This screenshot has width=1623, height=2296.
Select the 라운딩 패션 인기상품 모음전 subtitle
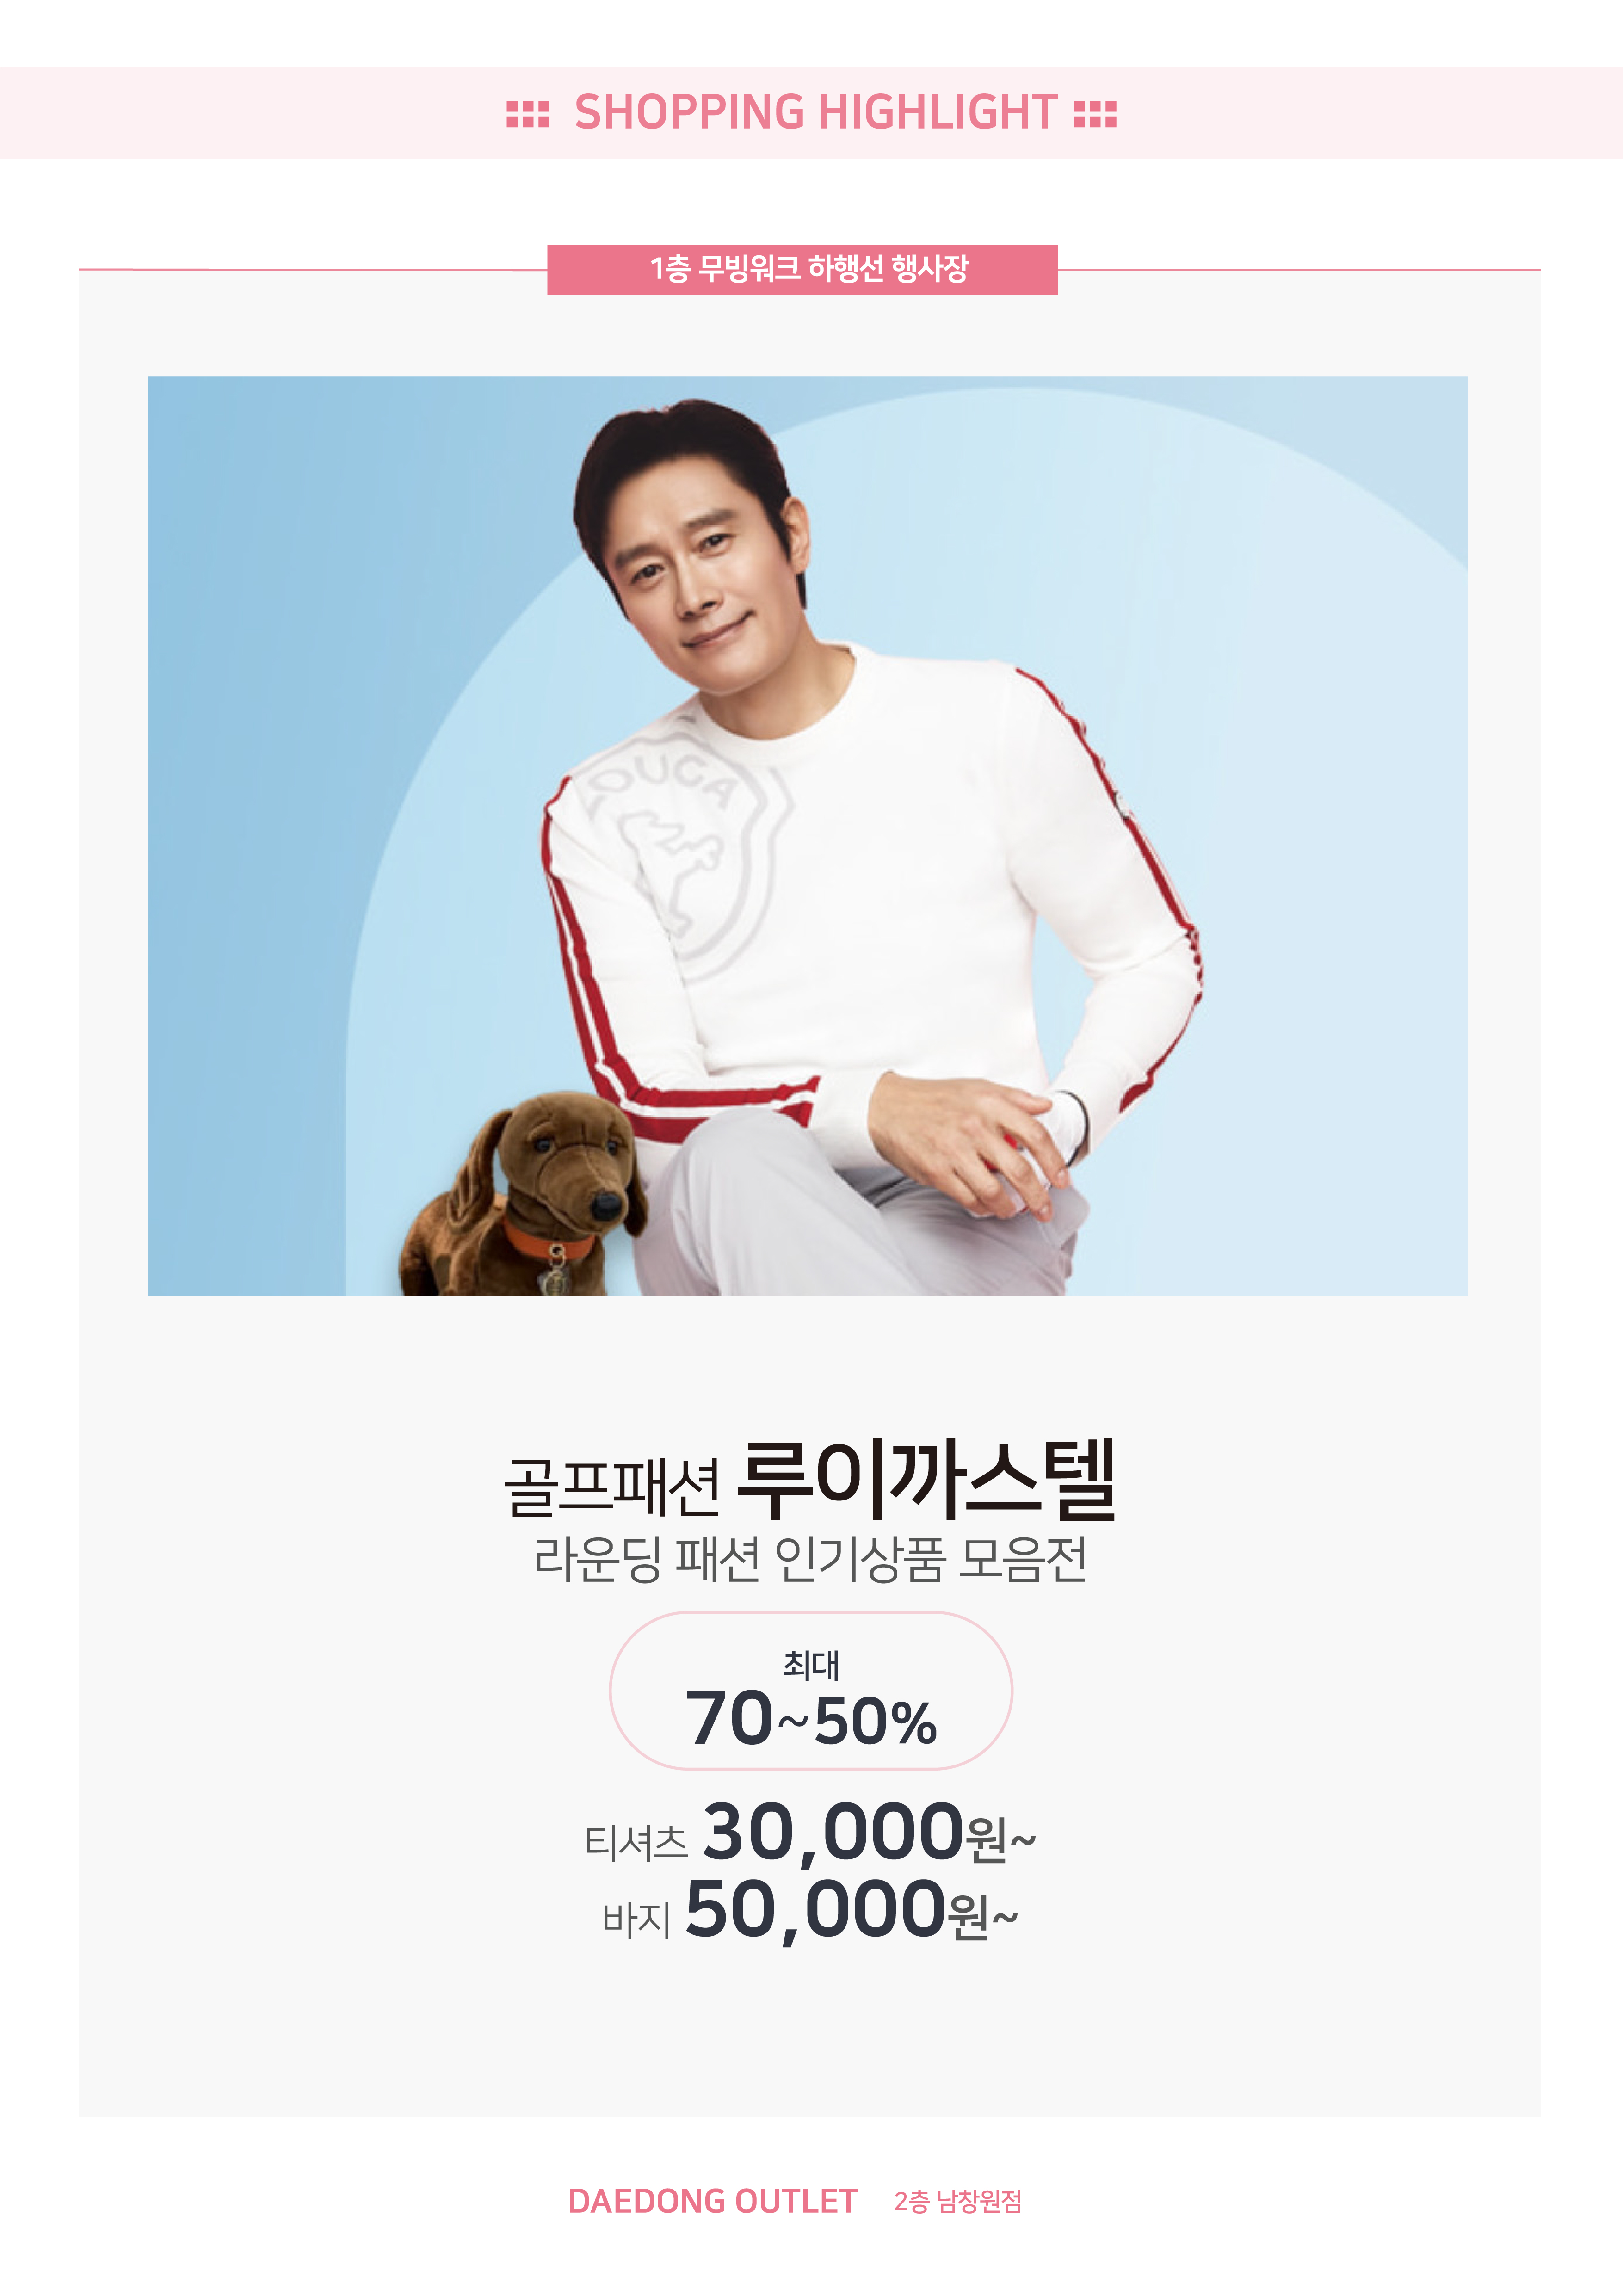coord(811,1559)
